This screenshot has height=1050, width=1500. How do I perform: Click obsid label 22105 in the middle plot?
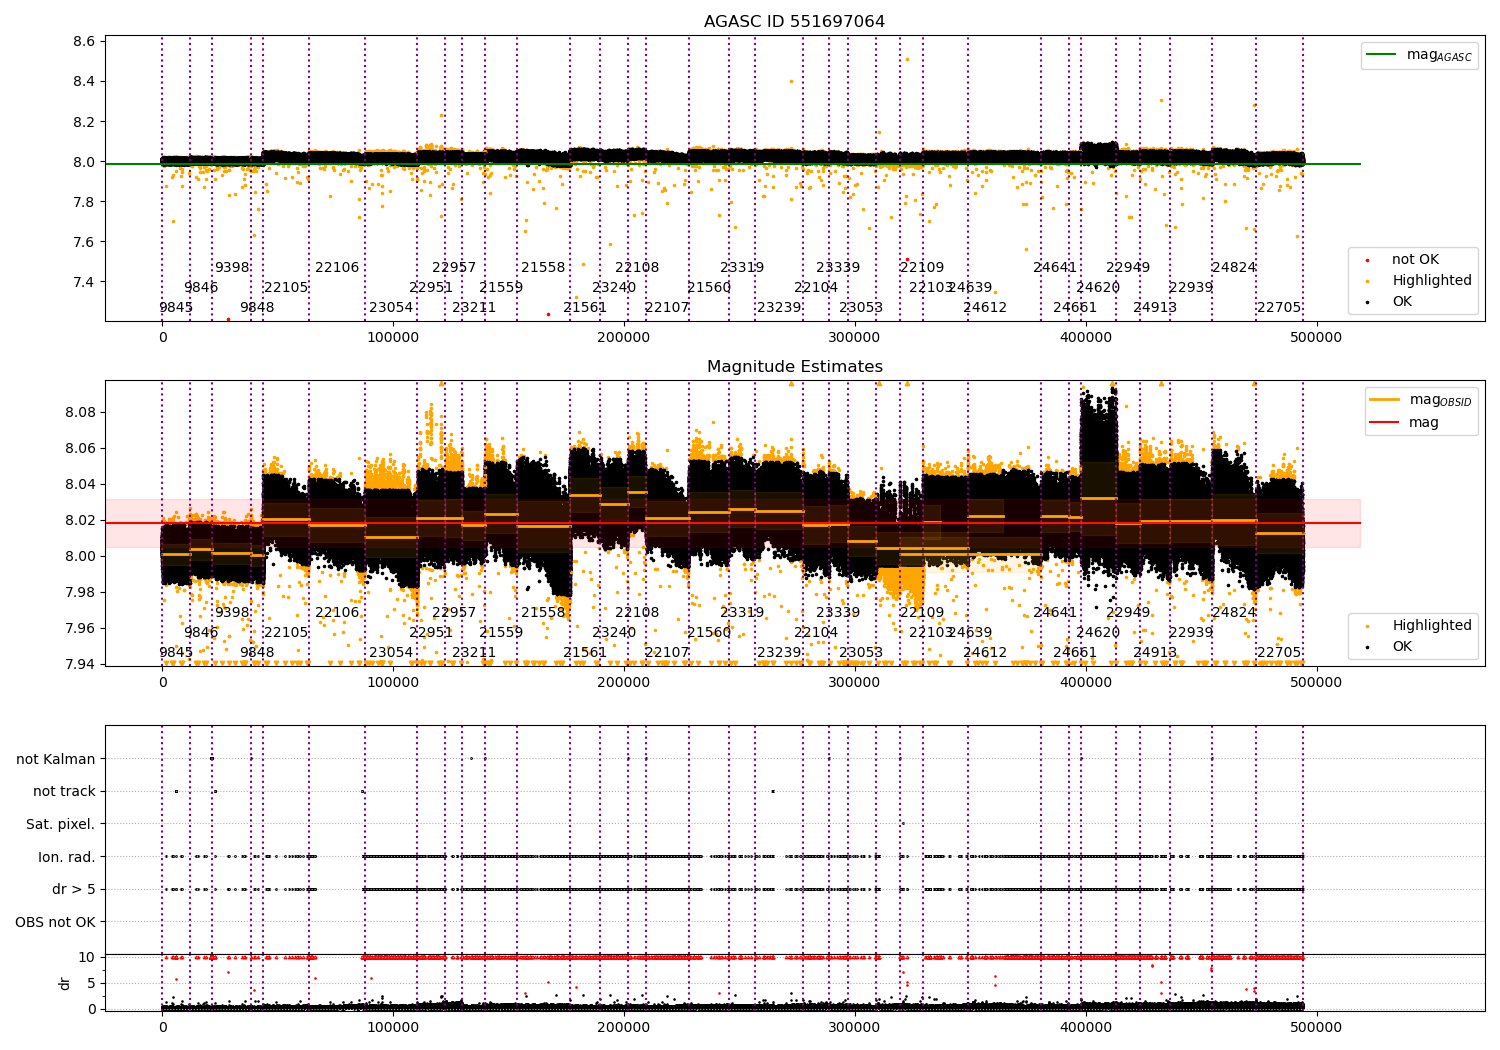pyautogui.click(x=286, y=633)
